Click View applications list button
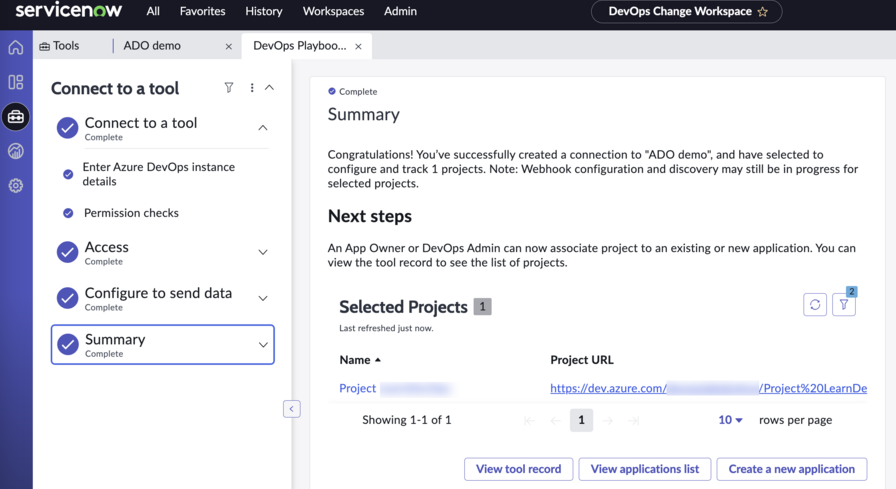The width and height of the screenshot is (896, 489). coord(645,469)
